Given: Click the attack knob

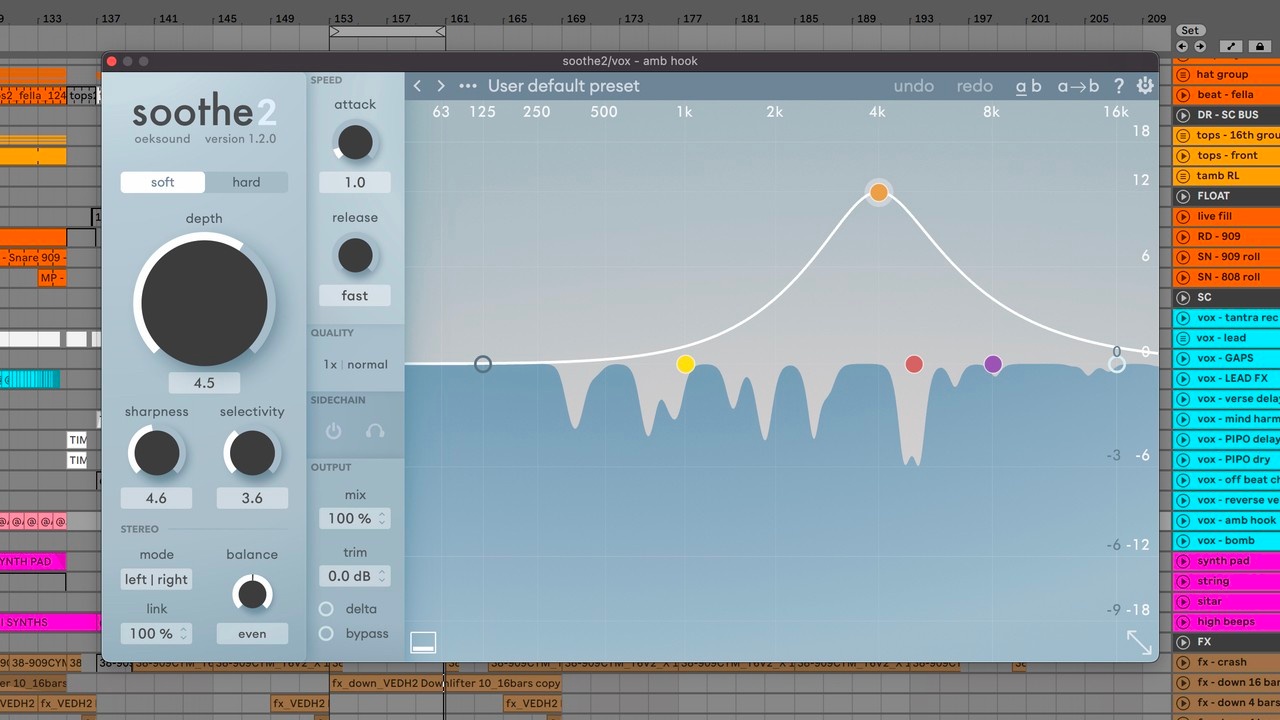Looking at the screenshot, I should pos(355,143).
